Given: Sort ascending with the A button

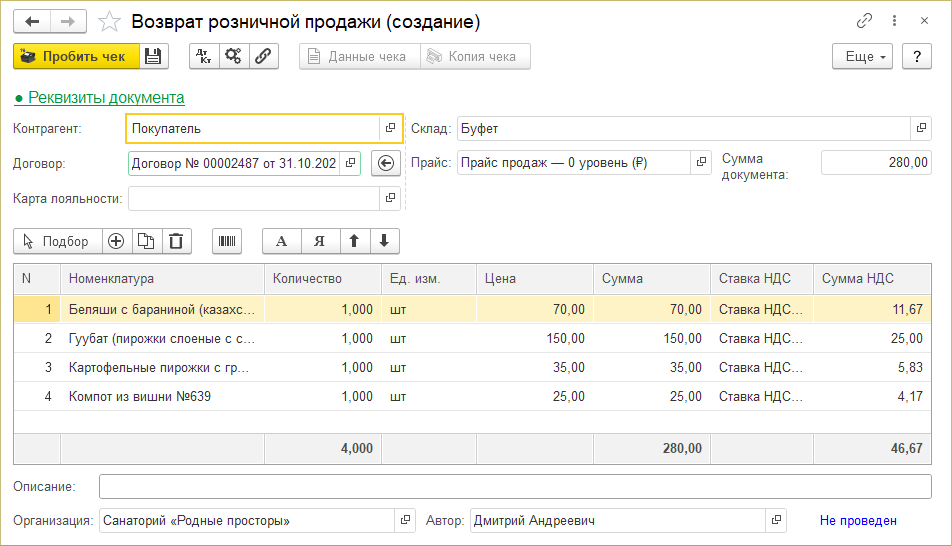Looking at the screenshot, I should 281,241.
